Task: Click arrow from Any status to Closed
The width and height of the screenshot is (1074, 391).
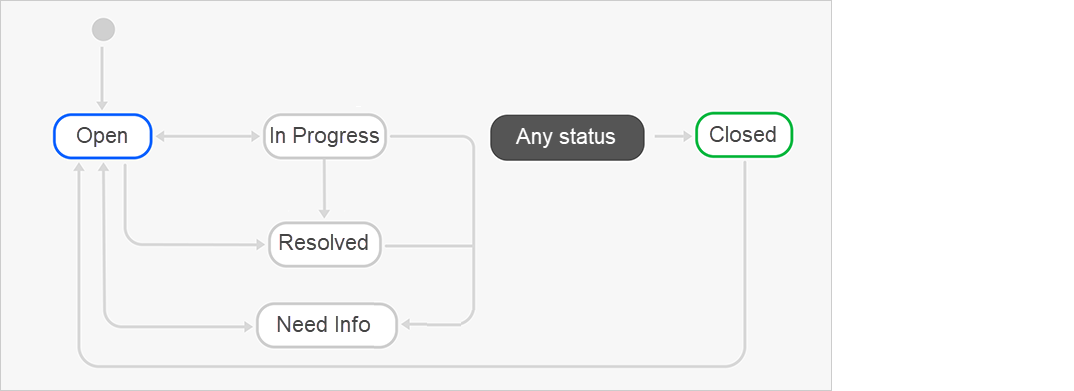Action: pyautogui.click(x=673, y=136)
